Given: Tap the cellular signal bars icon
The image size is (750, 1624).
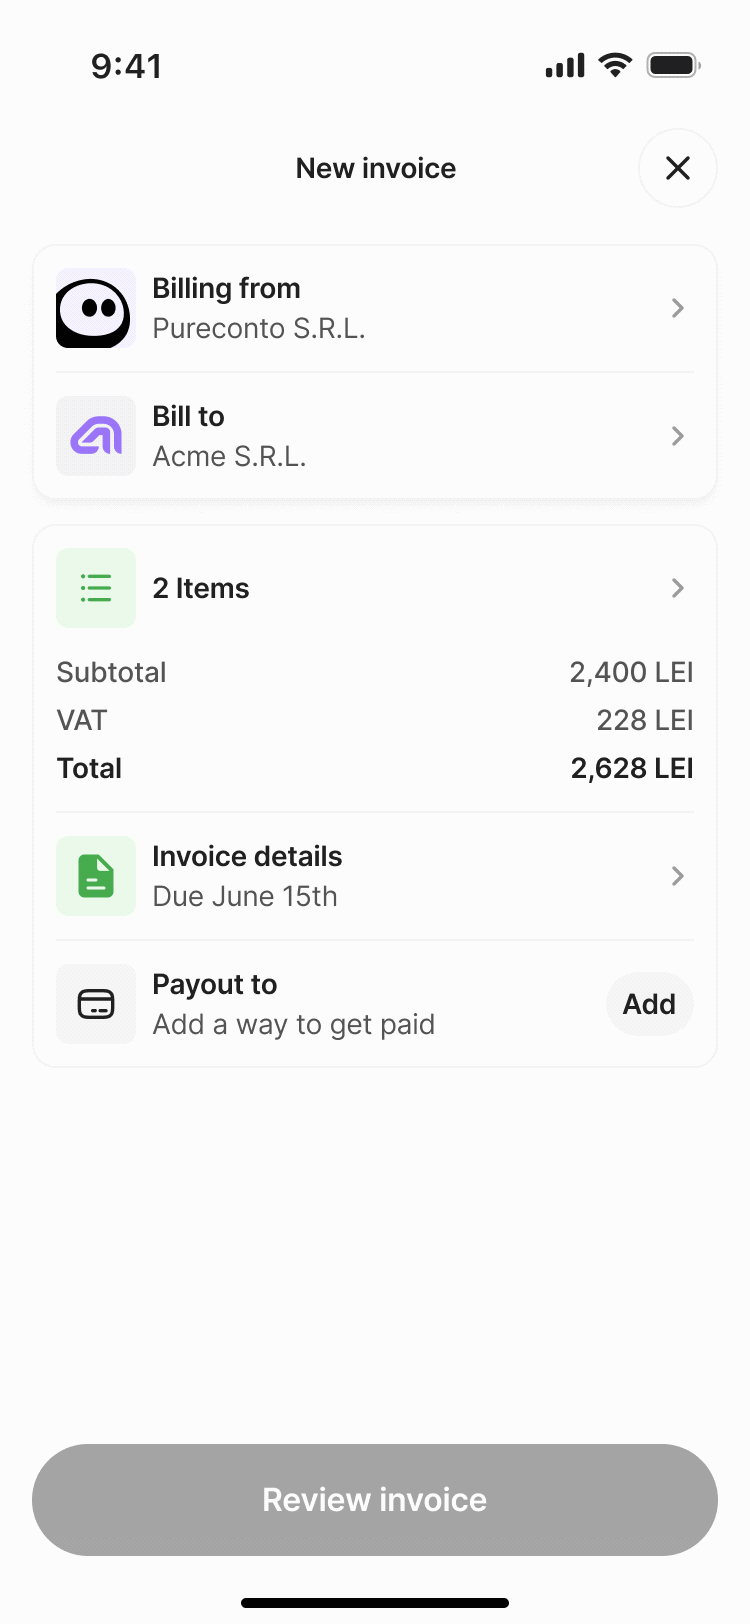Looking at the screenshot, I should [565, 66].
